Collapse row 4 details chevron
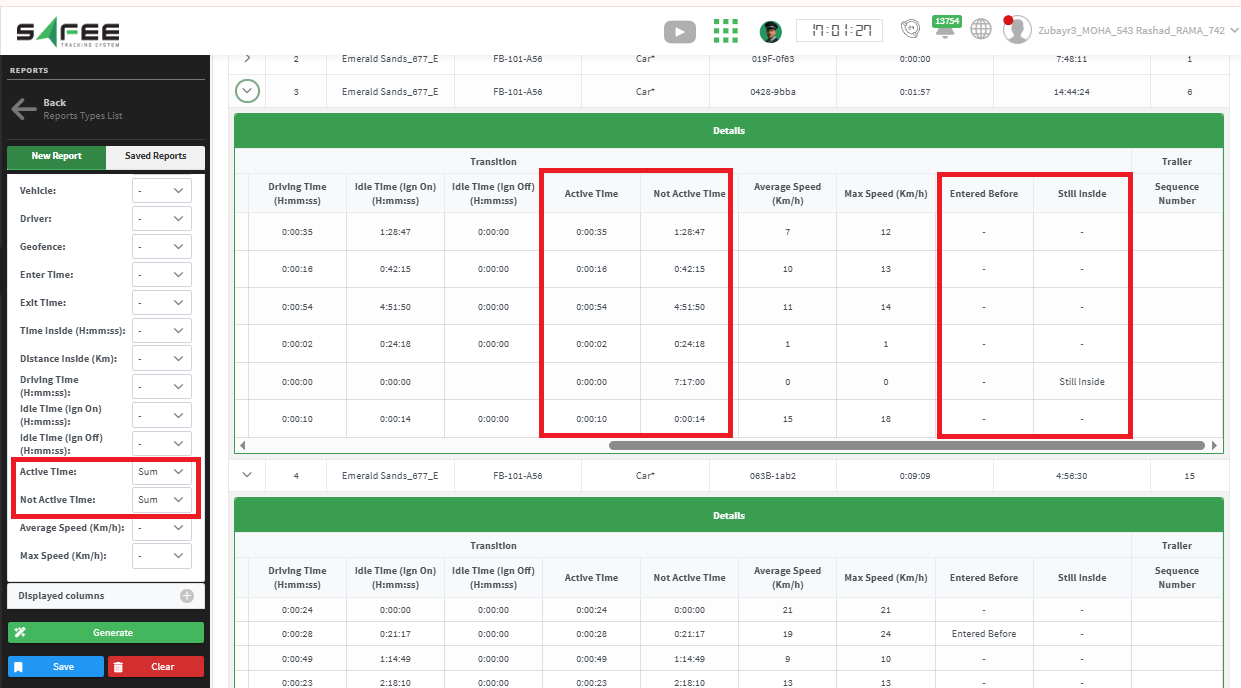 click(x=247, y=475)
